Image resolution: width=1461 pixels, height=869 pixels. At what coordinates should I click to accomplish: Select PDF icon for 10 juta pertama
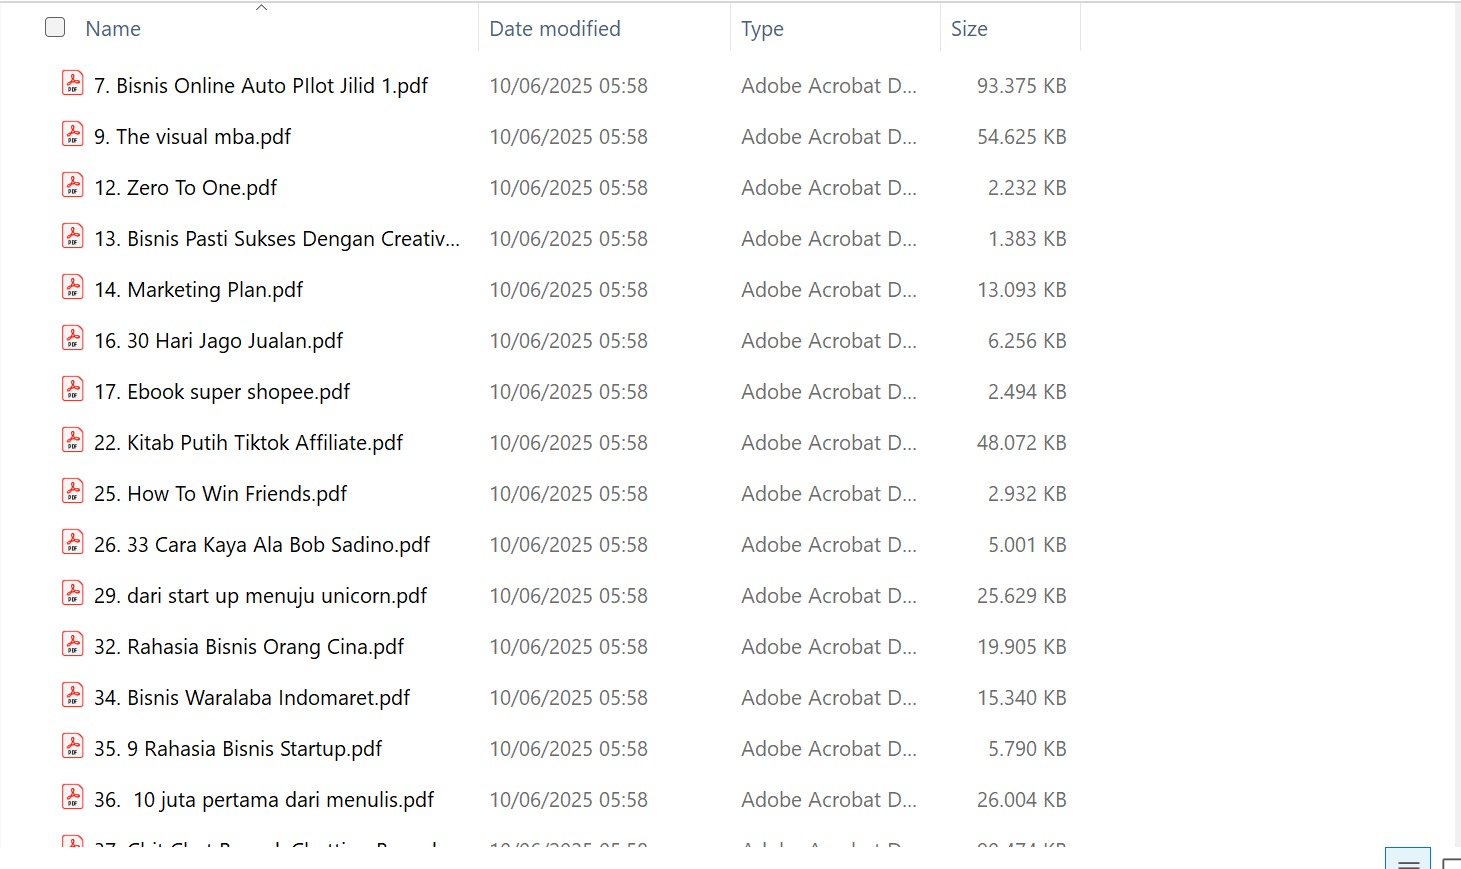click(x=73, y=798)
